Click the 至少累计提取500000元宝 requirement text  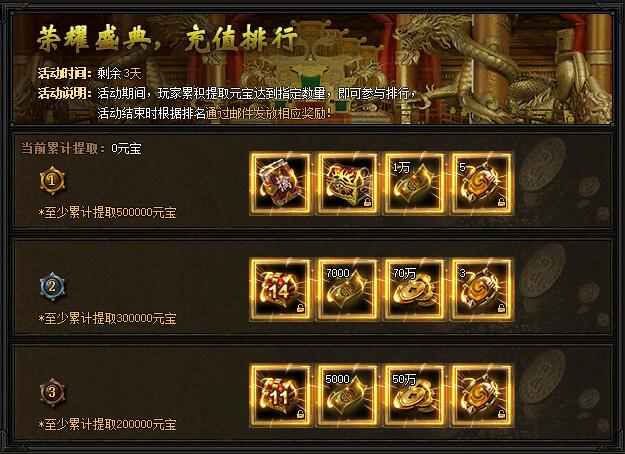[x=108, y=212]
